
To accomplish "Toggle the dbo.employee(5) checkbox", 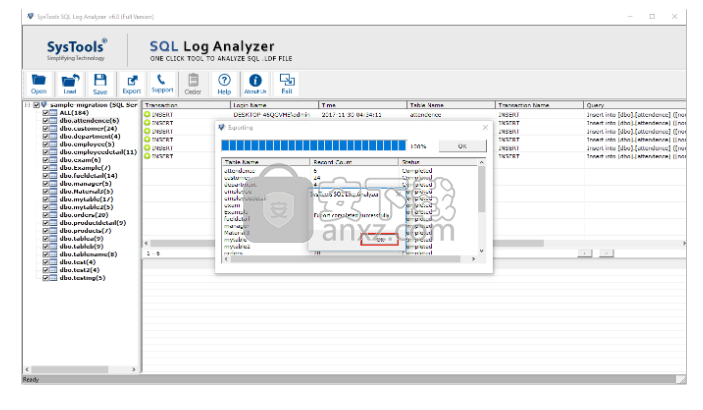I will coord(45,144).
